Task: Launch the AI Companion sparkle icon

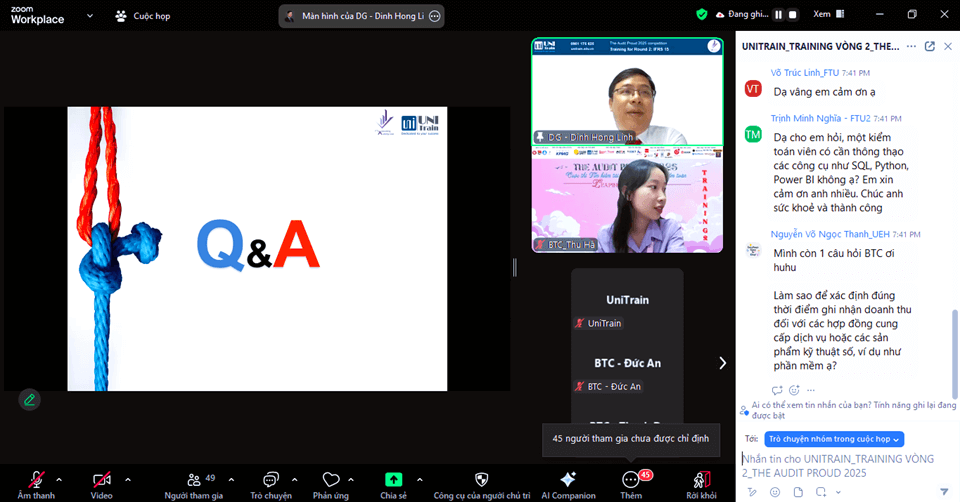Action: (568, 479)
